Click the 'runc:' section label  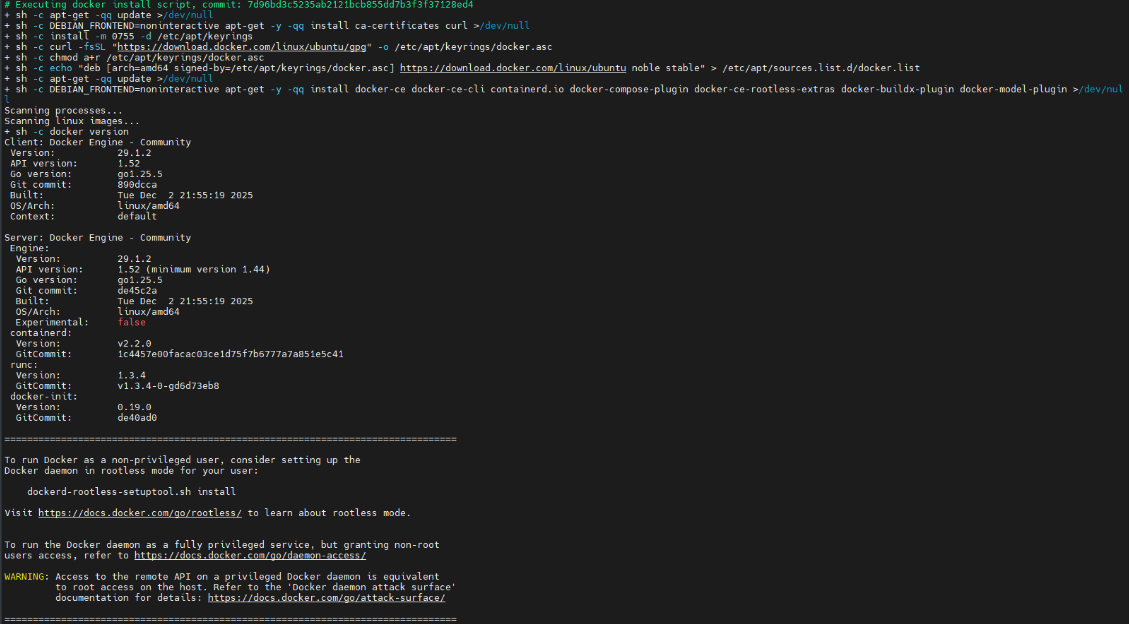pyautogui.click(x=24, y=365)
